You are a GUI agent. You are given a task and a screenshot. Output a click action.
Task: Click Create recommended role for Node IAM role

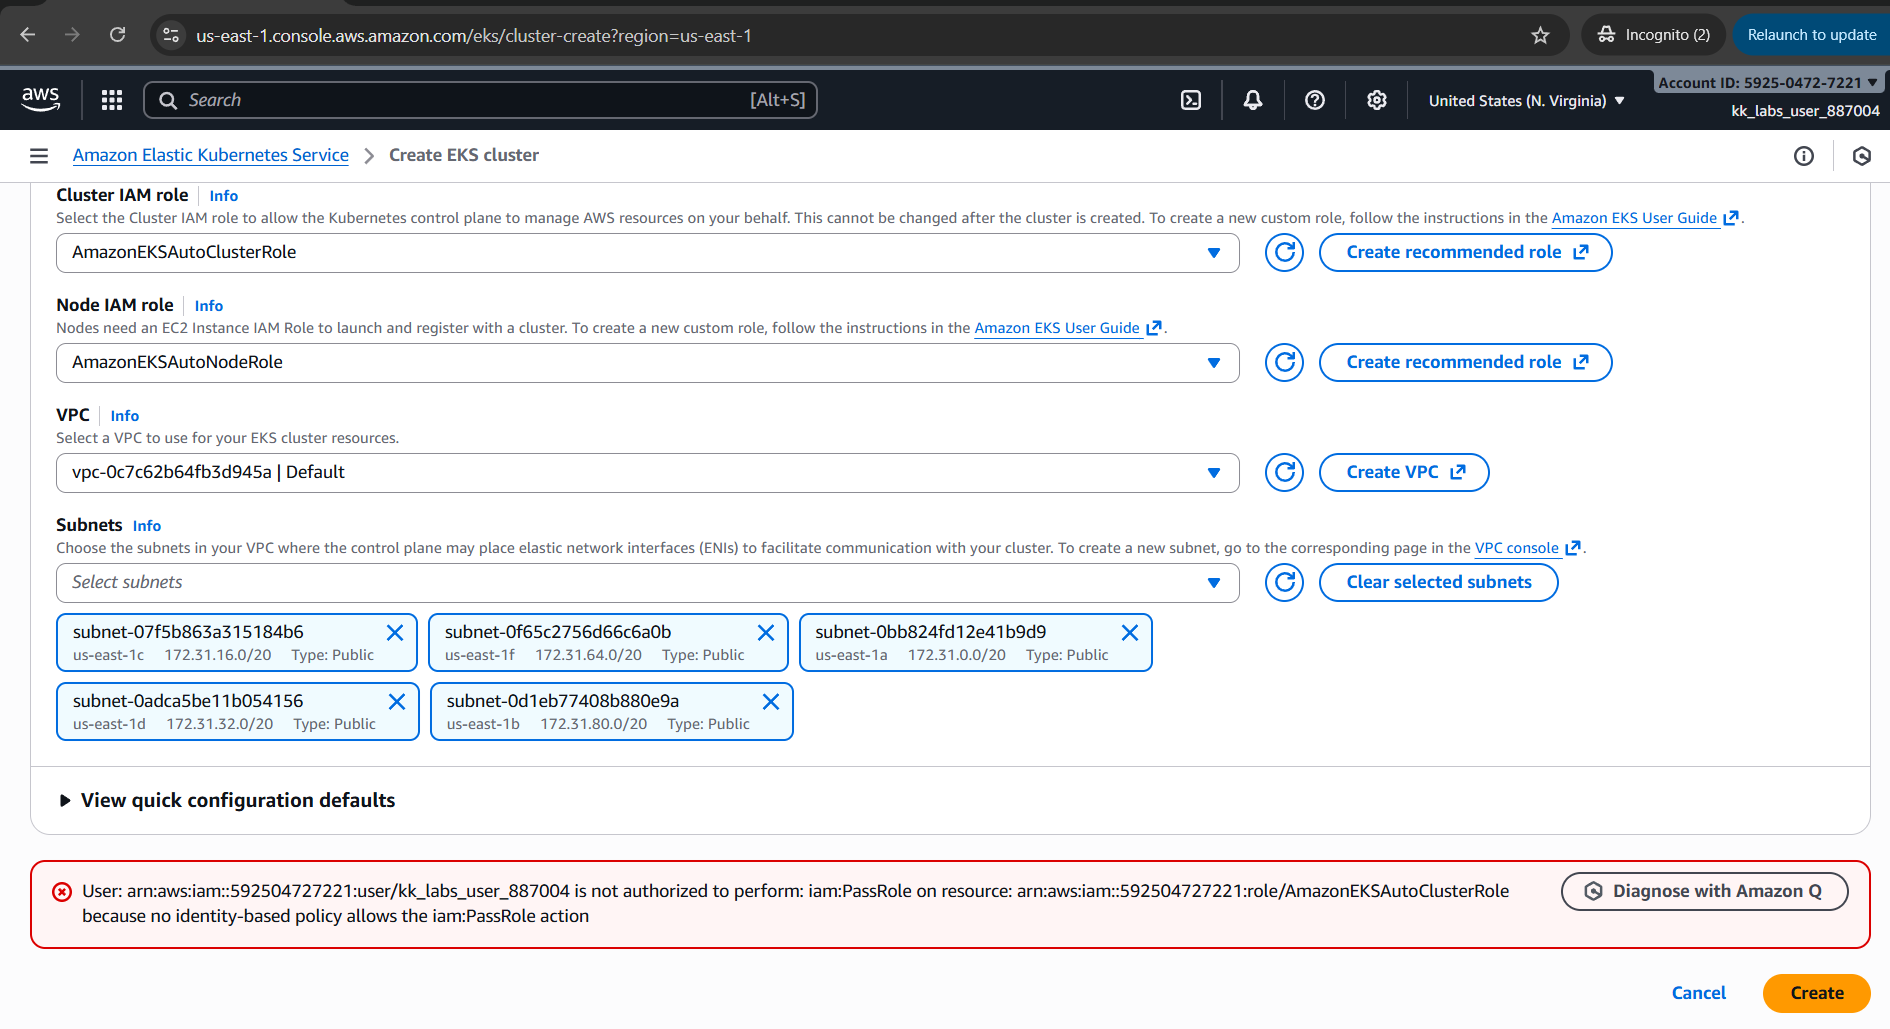(1466, 363)
